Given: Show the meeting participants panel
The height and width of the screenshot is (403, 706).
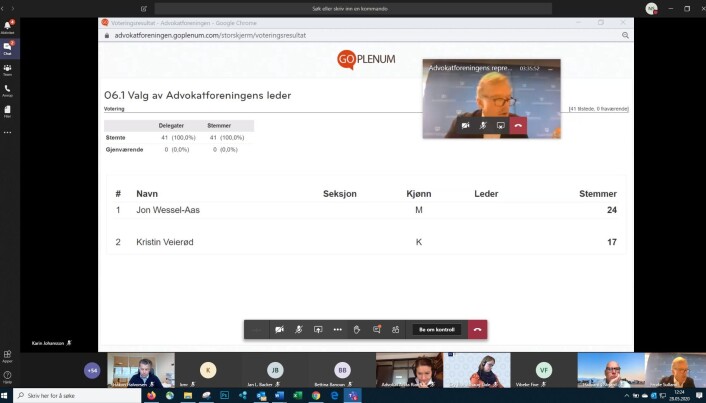Looking at the screenshot, I should (396, 330).
